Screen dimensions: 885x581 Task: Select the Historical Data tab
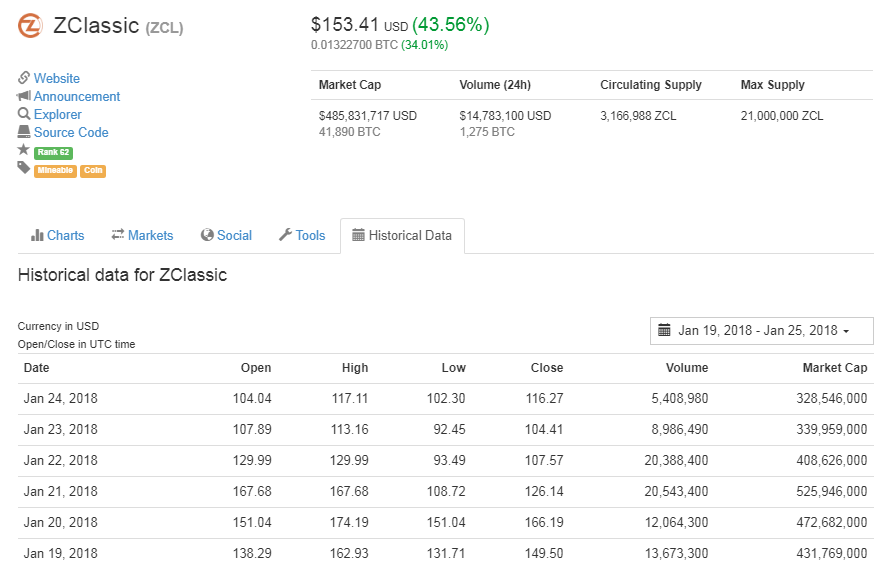[402, 235]
